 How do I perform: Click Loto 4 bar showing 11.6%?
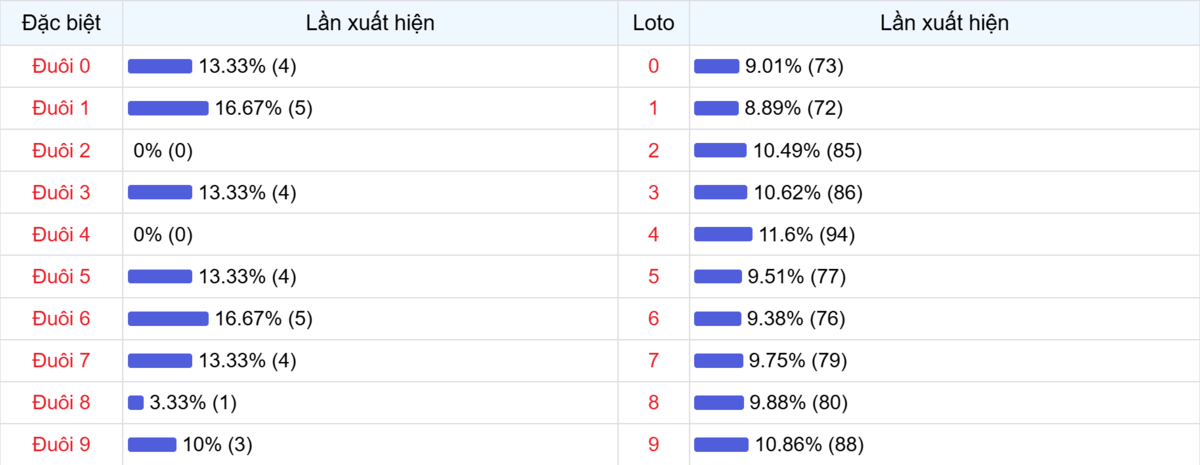723,234
